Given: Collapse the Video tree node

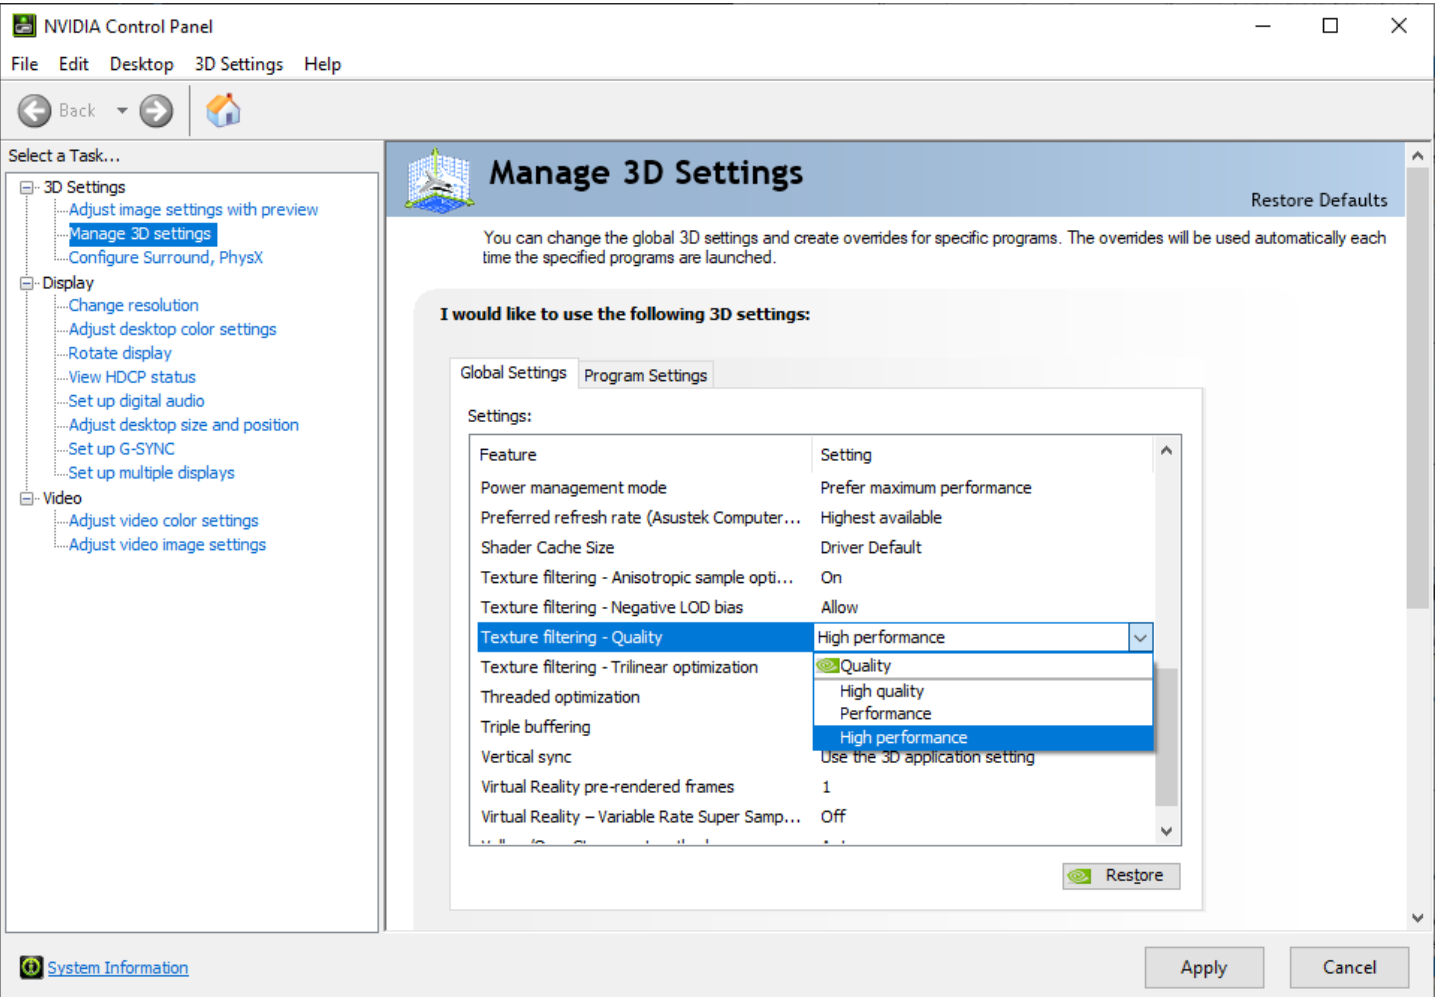Looking at the screenshot, I should click(27, 498).
